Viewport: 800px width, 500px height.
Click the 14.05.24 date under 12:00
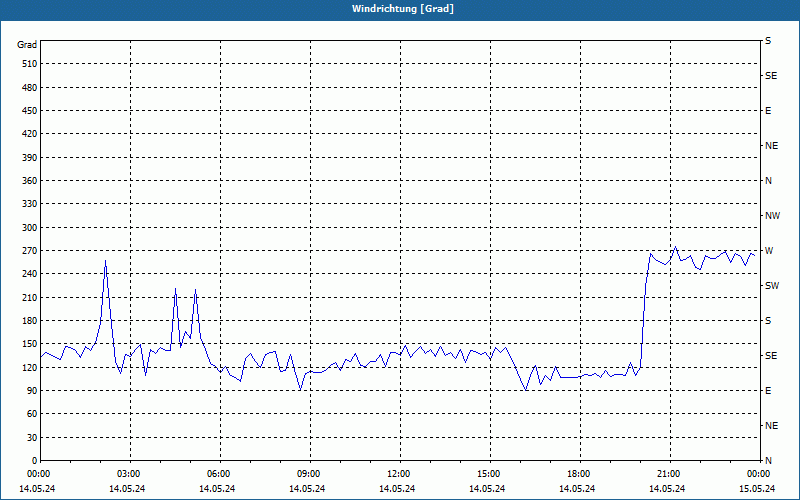(x=397, y=489)
